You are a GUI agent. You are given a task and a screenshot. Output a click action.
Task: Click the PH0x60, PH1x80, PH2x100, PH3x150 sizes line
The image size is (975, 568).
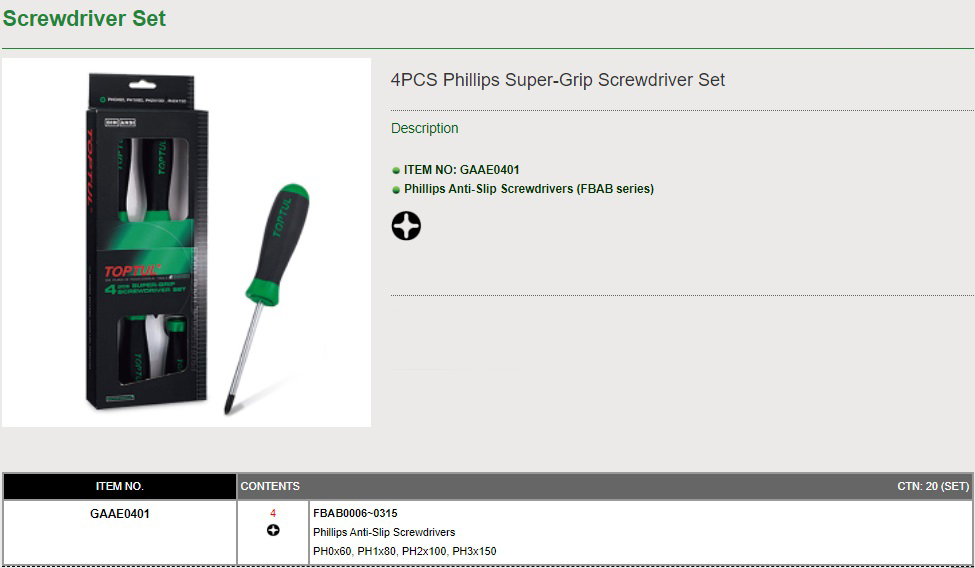tap(404, 551)
